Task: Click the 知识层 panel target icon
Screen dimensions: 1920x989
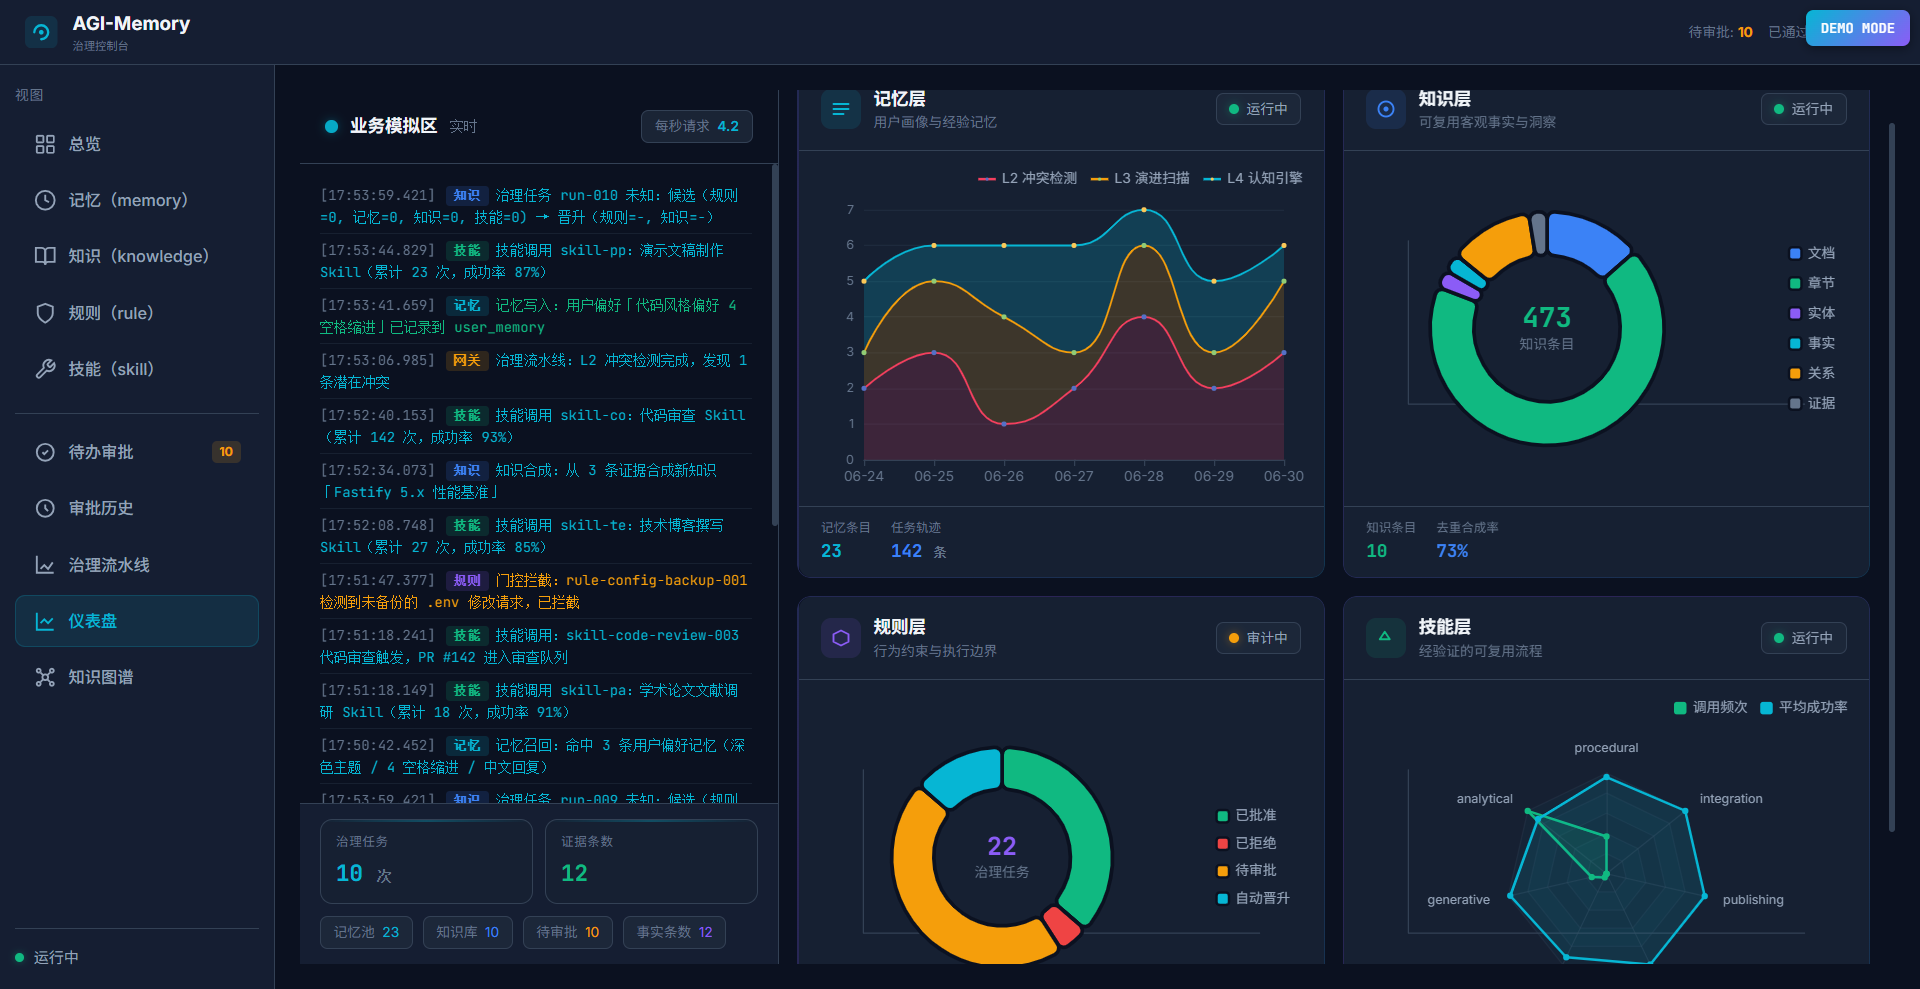Action: 1386,109
